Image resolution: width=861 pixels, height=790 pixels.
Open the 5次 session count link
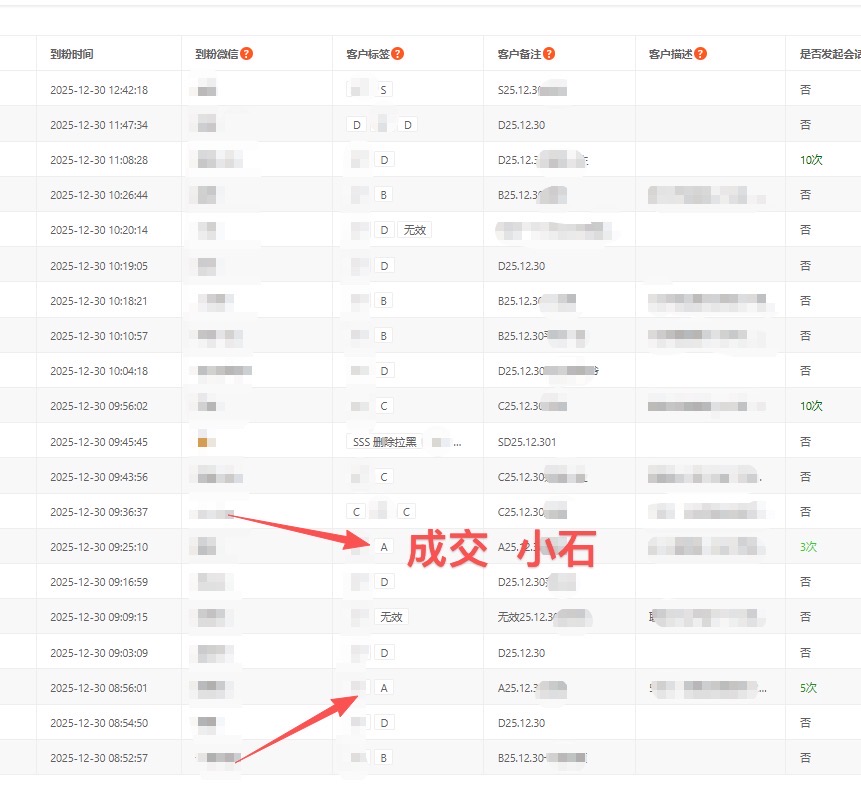tap(808, 688)
